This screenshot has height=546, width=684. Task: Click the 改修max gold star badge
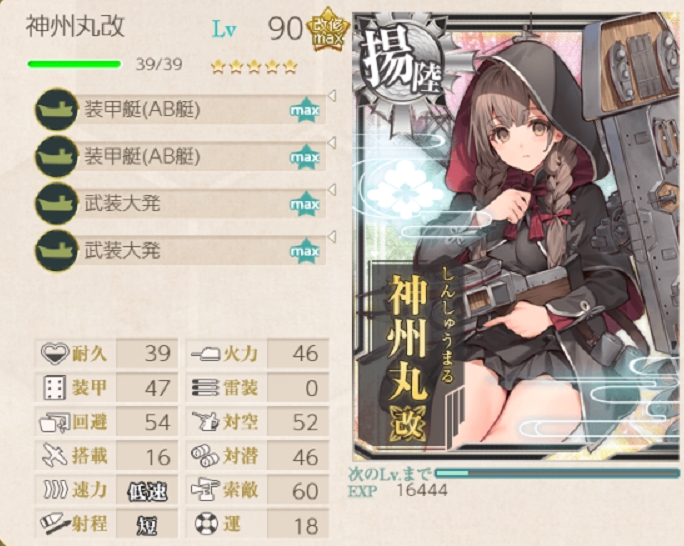click(328, 30)
